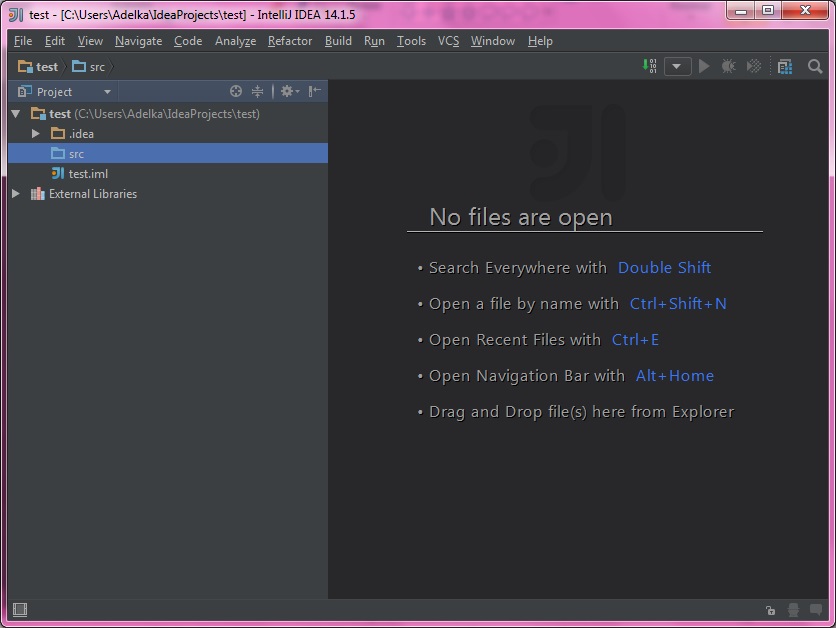Click the test breadcrumb in navigation bar
The width and height of the screenshot is (836, 628).
pyautogui.click(x=38, y=67)
